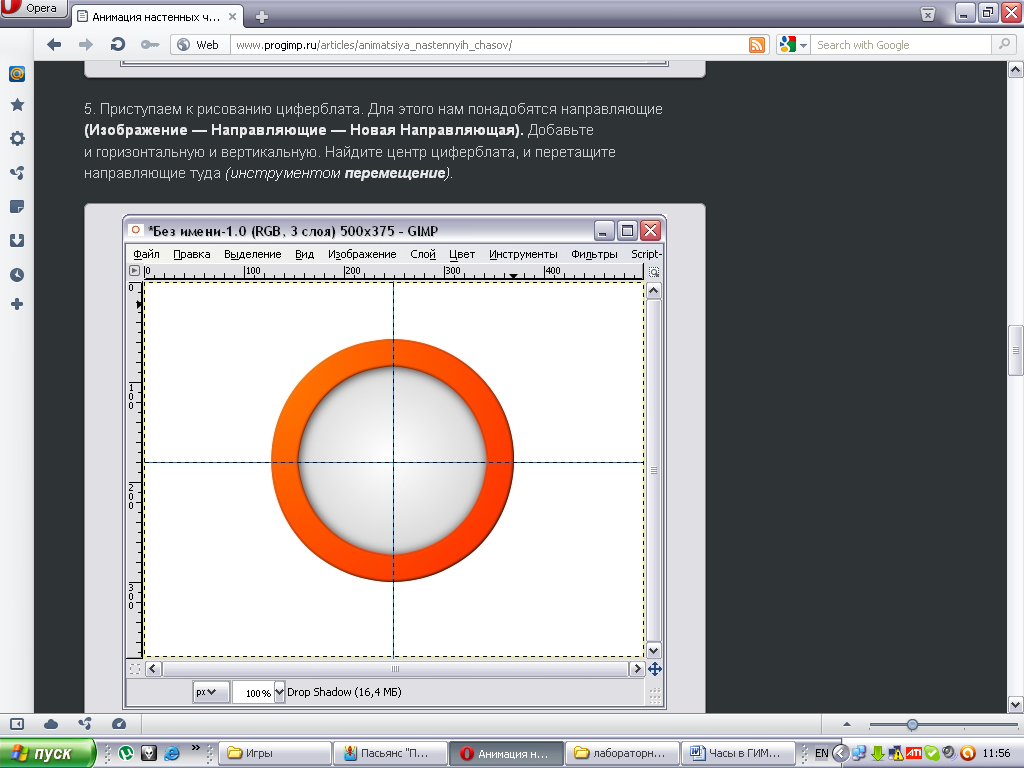Screen dimensions: 1024x768
Task: Click Opera Unite icon in status bar
Action: 85,724
